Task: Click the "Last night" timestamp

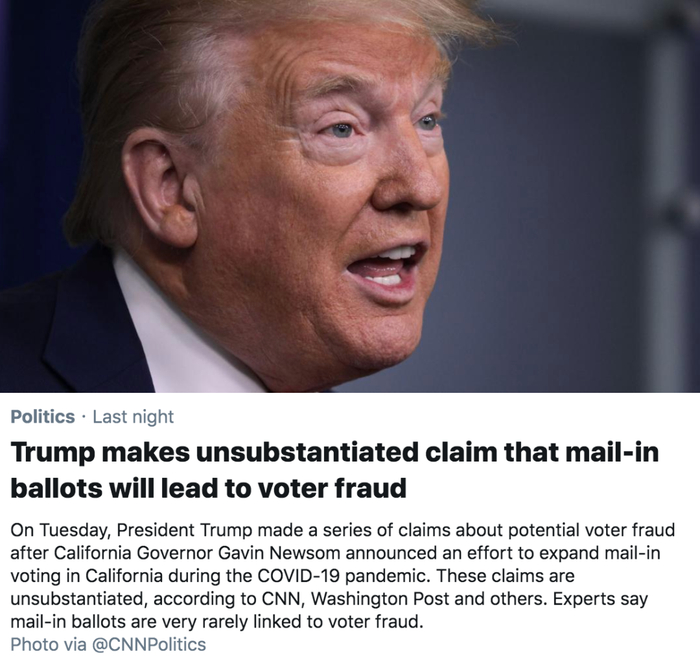Action: [x=132, y=416]
